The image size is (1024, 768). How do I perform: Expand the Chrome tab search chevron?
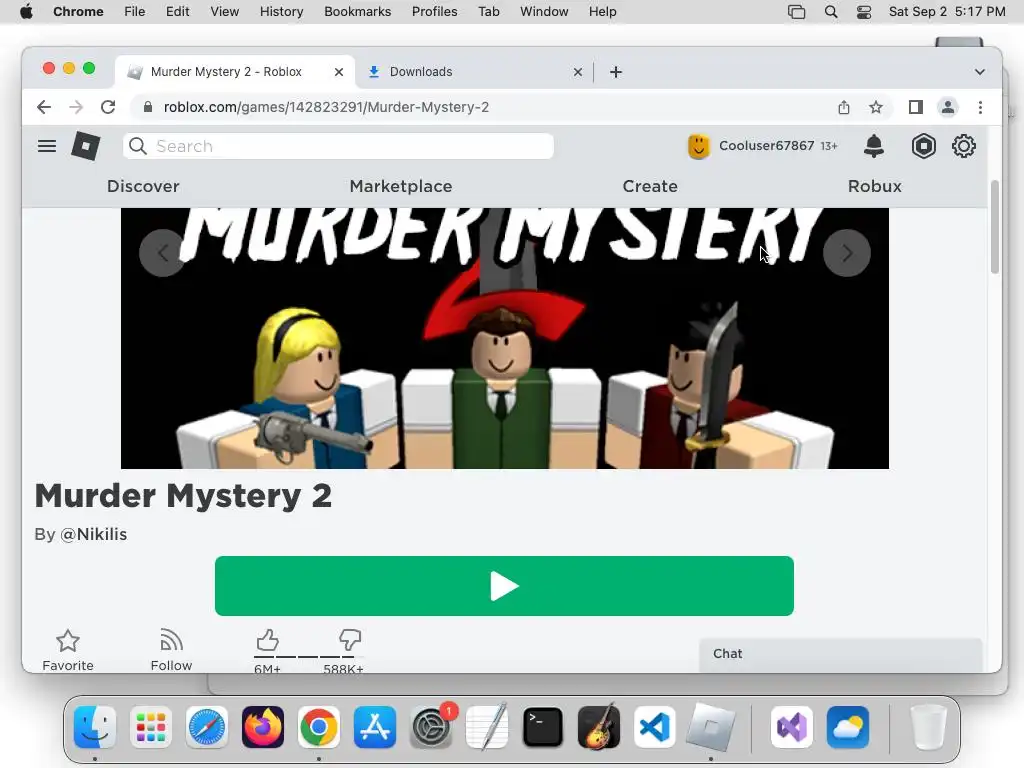[x=980, y=72]
